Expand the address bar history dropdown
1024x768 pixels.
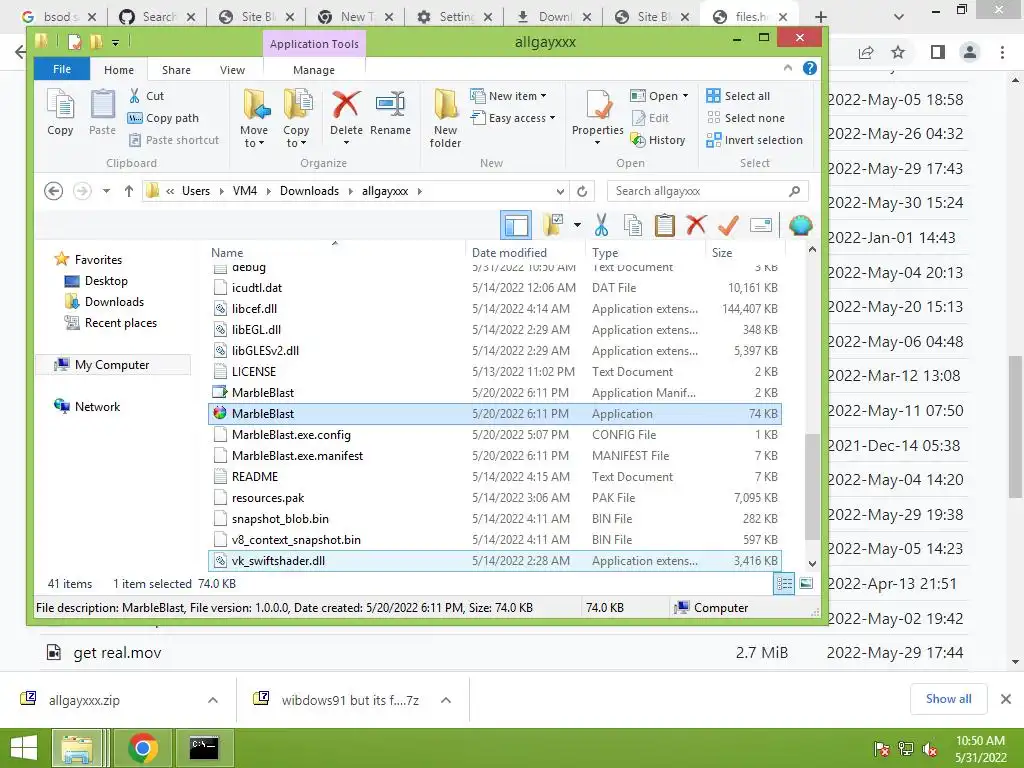(560, 191)
